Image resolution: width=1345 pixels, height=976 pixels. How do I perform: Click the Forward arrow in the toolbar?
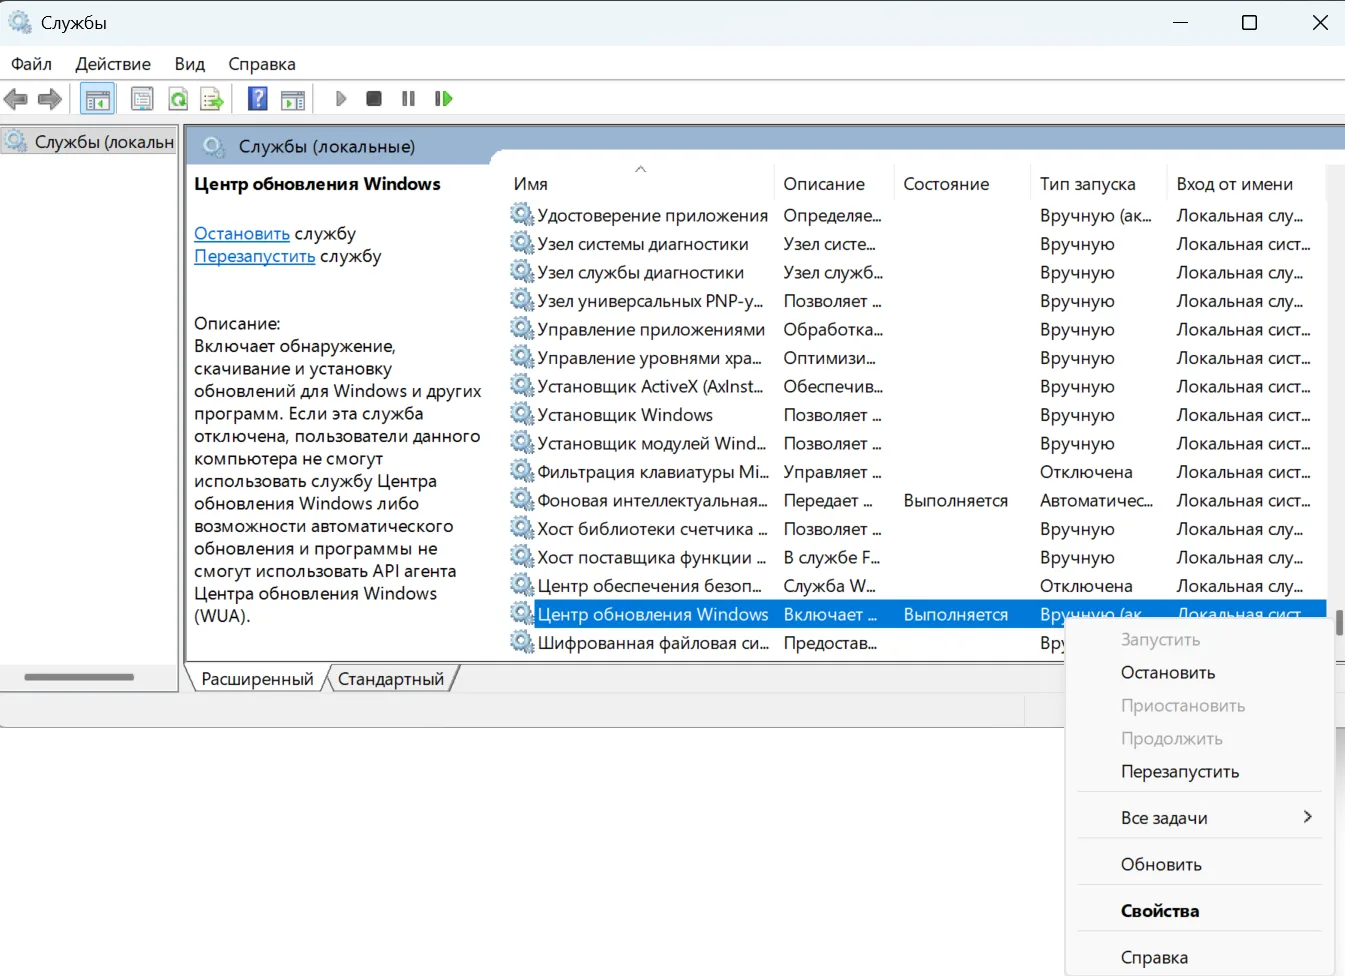coord(50,99)
